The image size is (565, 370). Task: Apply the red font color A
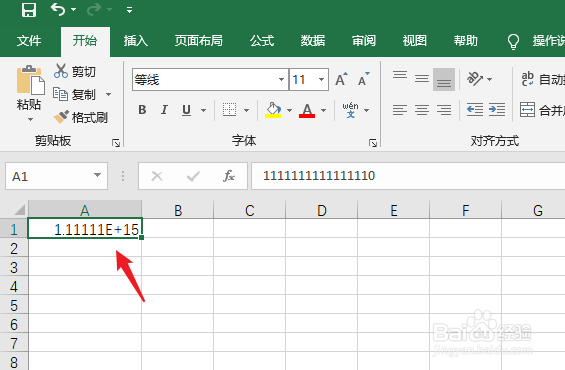pyautogui.click(x=307, y=110)
